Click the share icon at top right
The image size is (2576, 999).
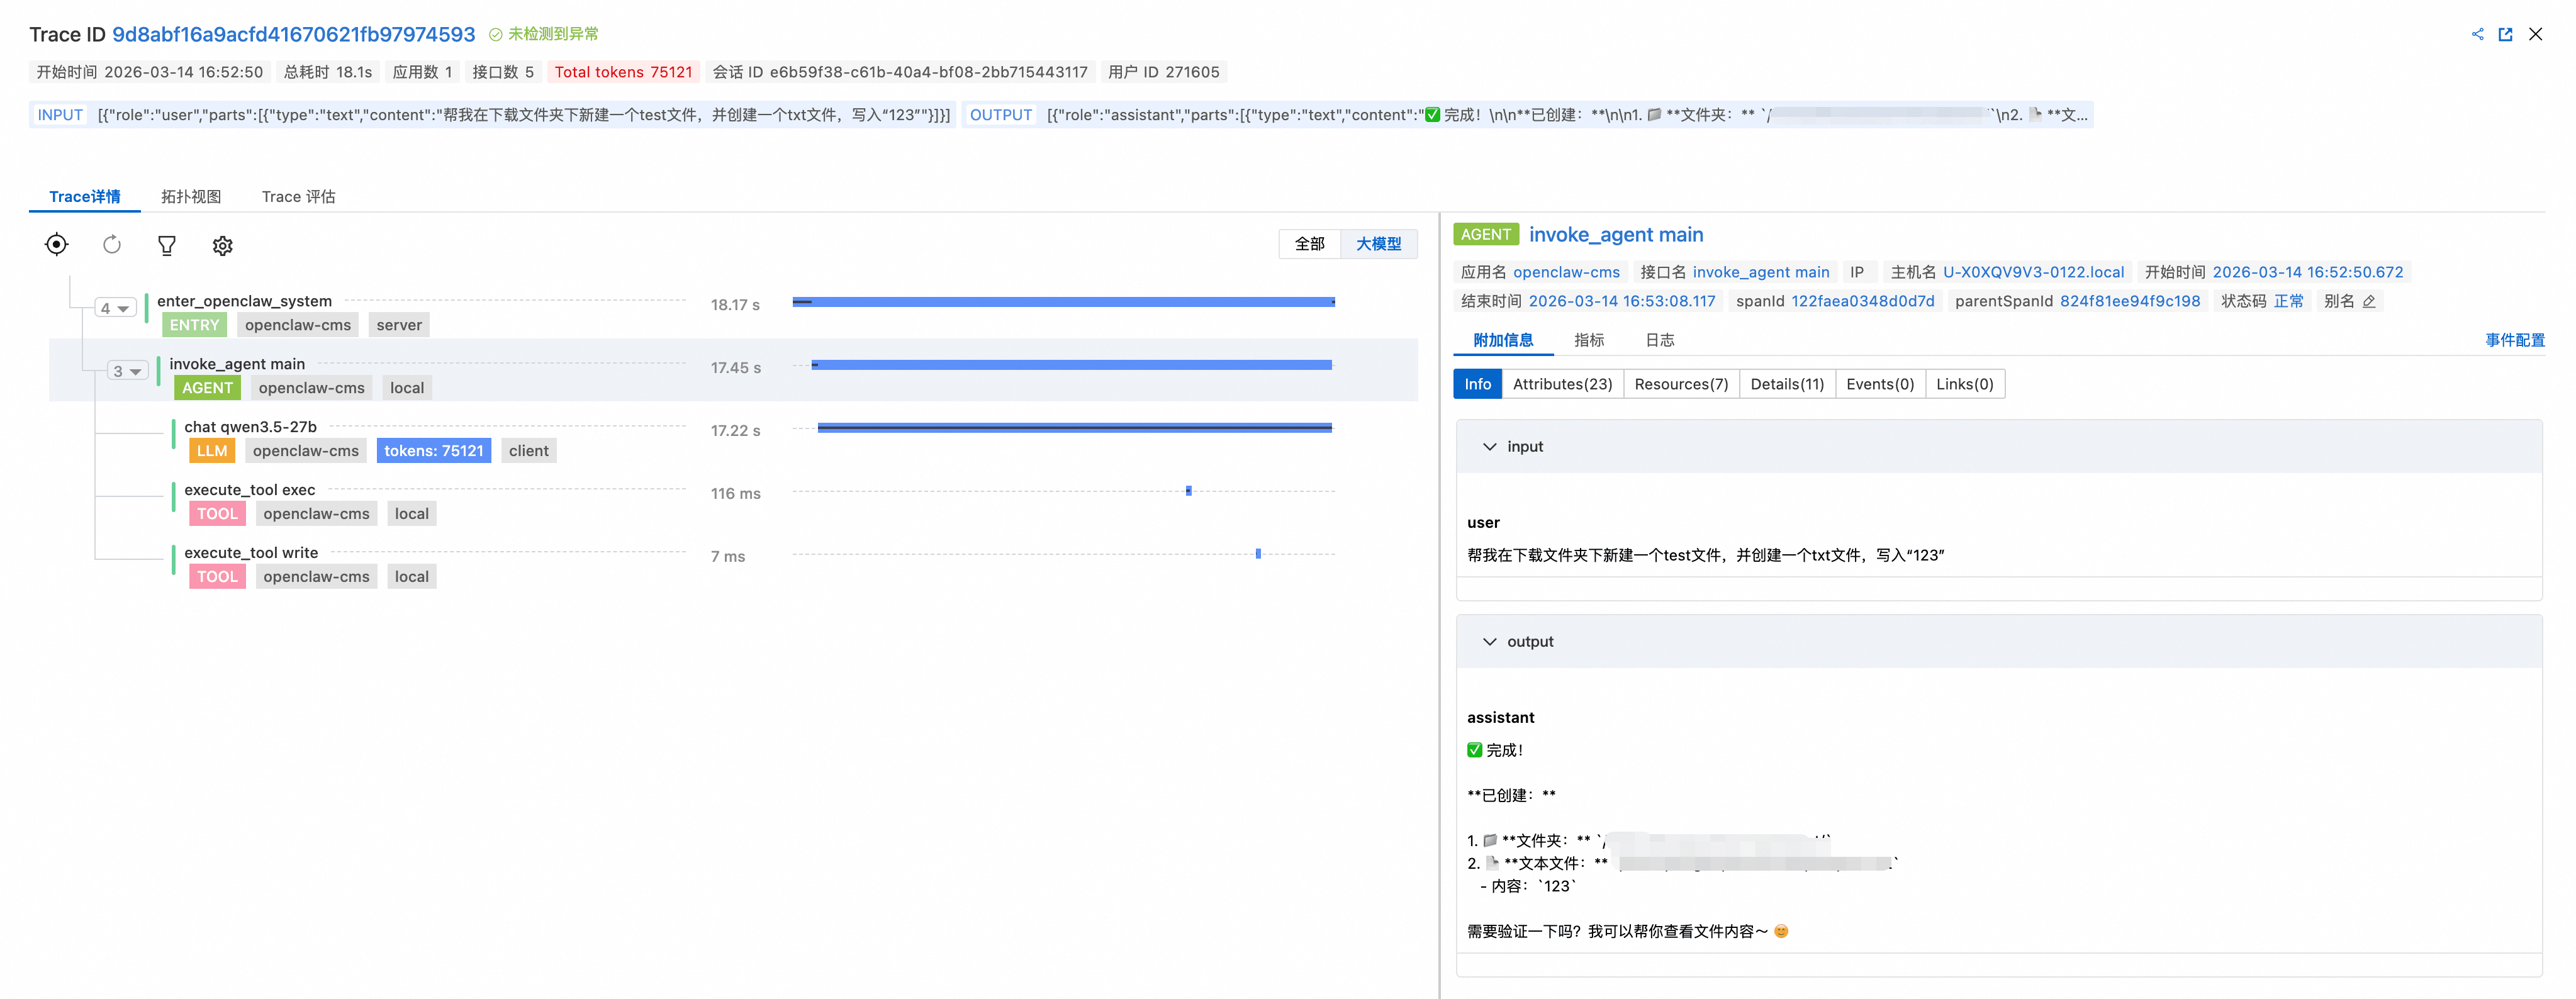click(2477, 35)
